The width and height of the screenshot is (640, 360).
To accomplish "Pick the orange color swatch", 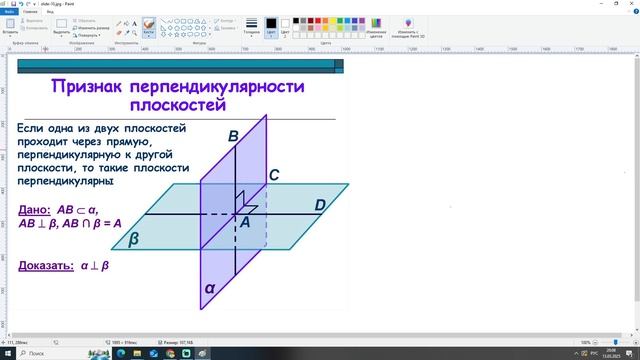I will [x=325, y=21].
